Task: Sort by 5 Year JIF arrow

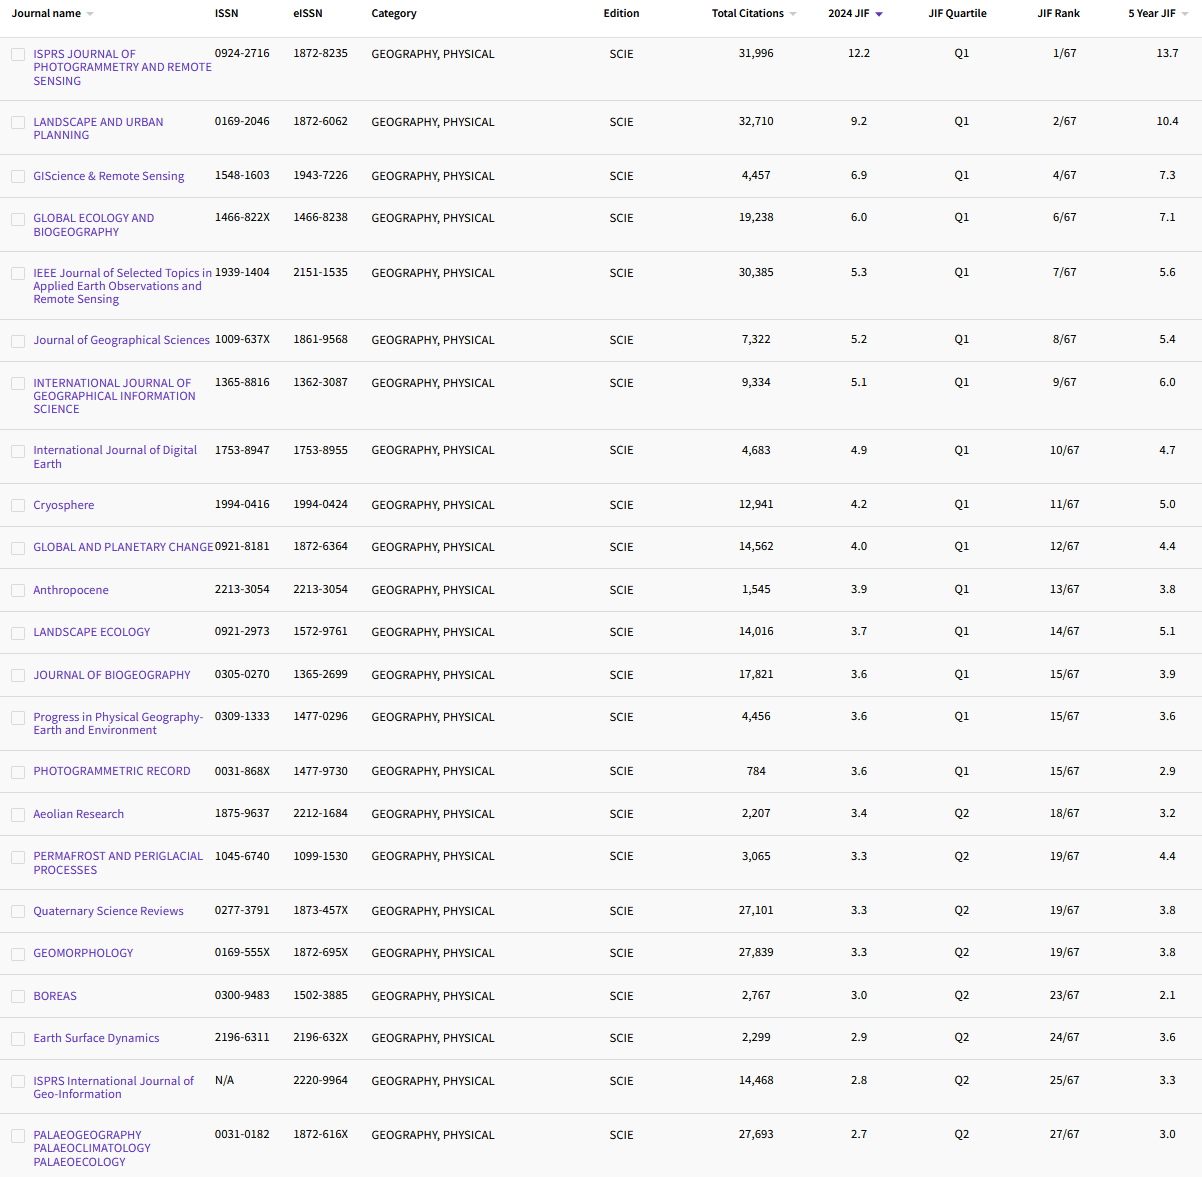Action: [1186, 14]
